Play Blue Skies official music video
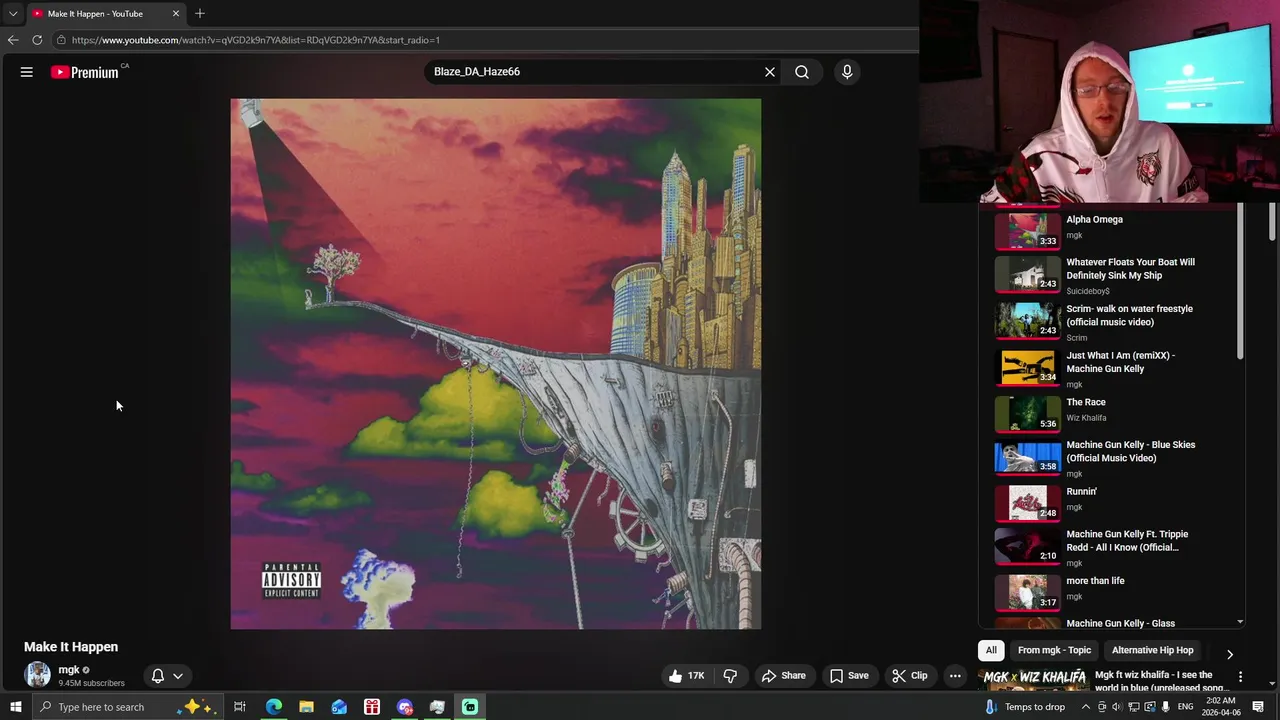This screenshot has height=720, width=1280. pos(1110,458)
